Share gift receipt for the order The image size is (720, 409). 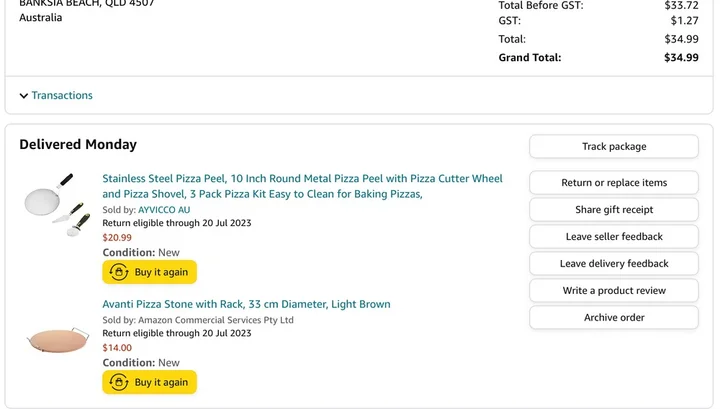[x=613, y=210]
